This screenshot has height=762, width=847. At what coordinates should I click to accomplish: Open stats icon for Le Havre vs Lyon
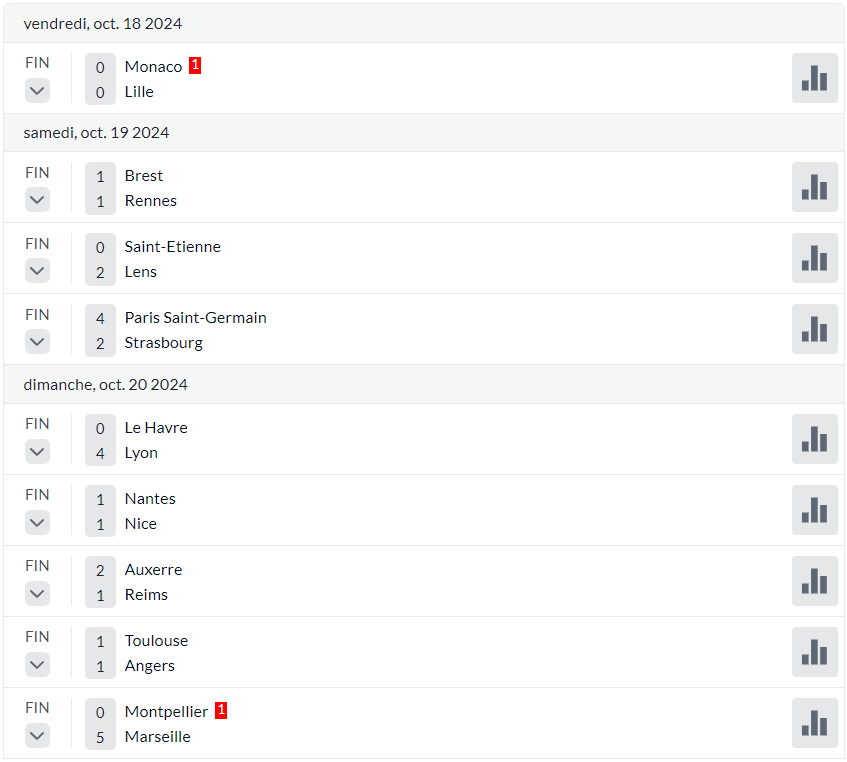tap(814, 439)
